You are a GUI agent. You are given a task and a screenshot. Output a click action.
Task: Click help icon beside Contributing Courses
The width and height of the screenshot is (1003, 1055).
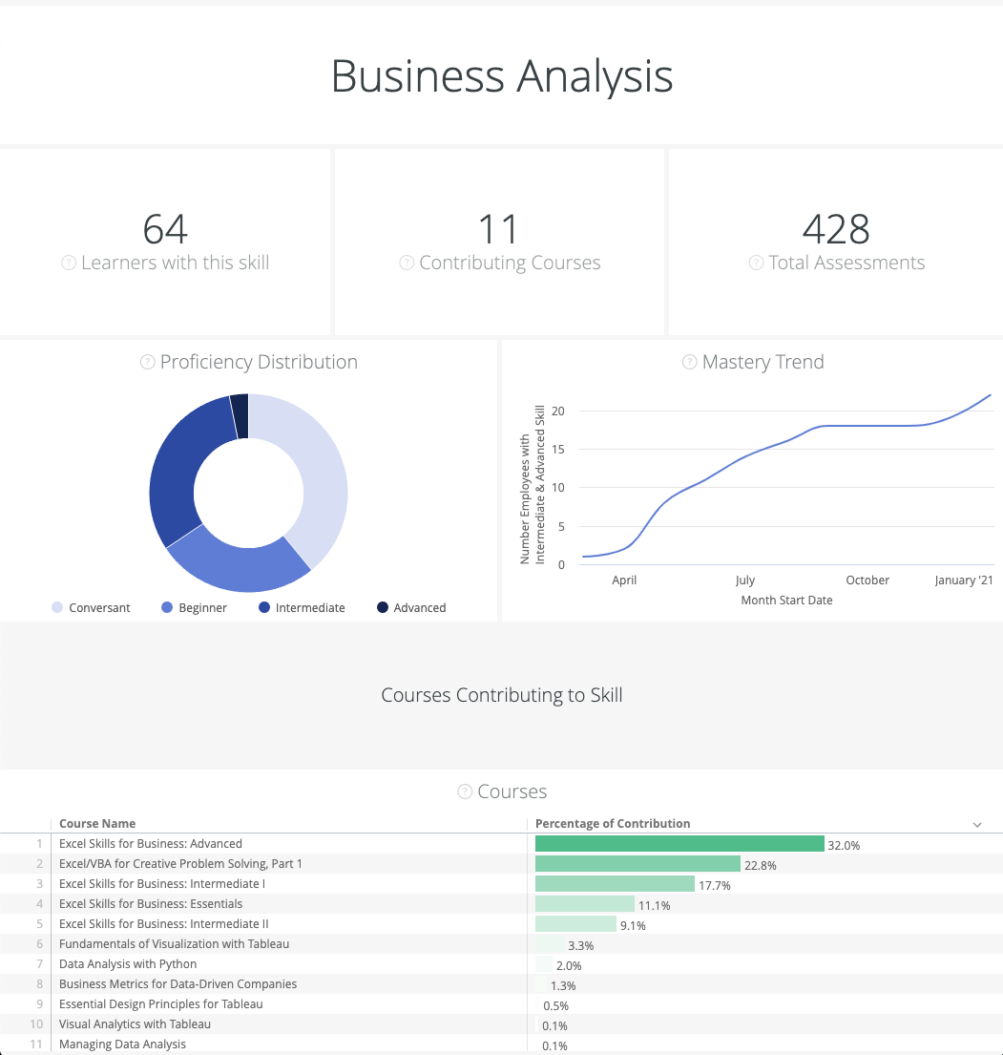[x=406, y=263]
